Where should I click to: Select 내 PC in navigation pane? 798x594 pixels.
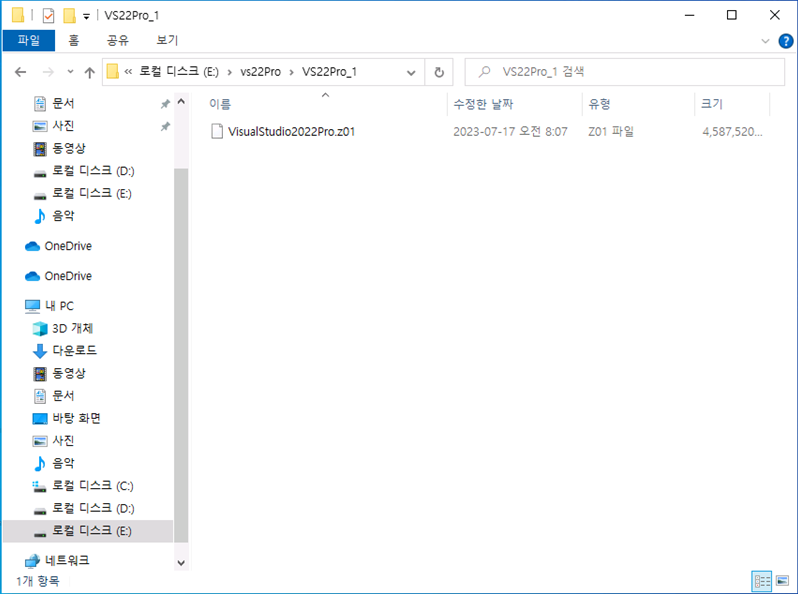[x=59, y=306]
